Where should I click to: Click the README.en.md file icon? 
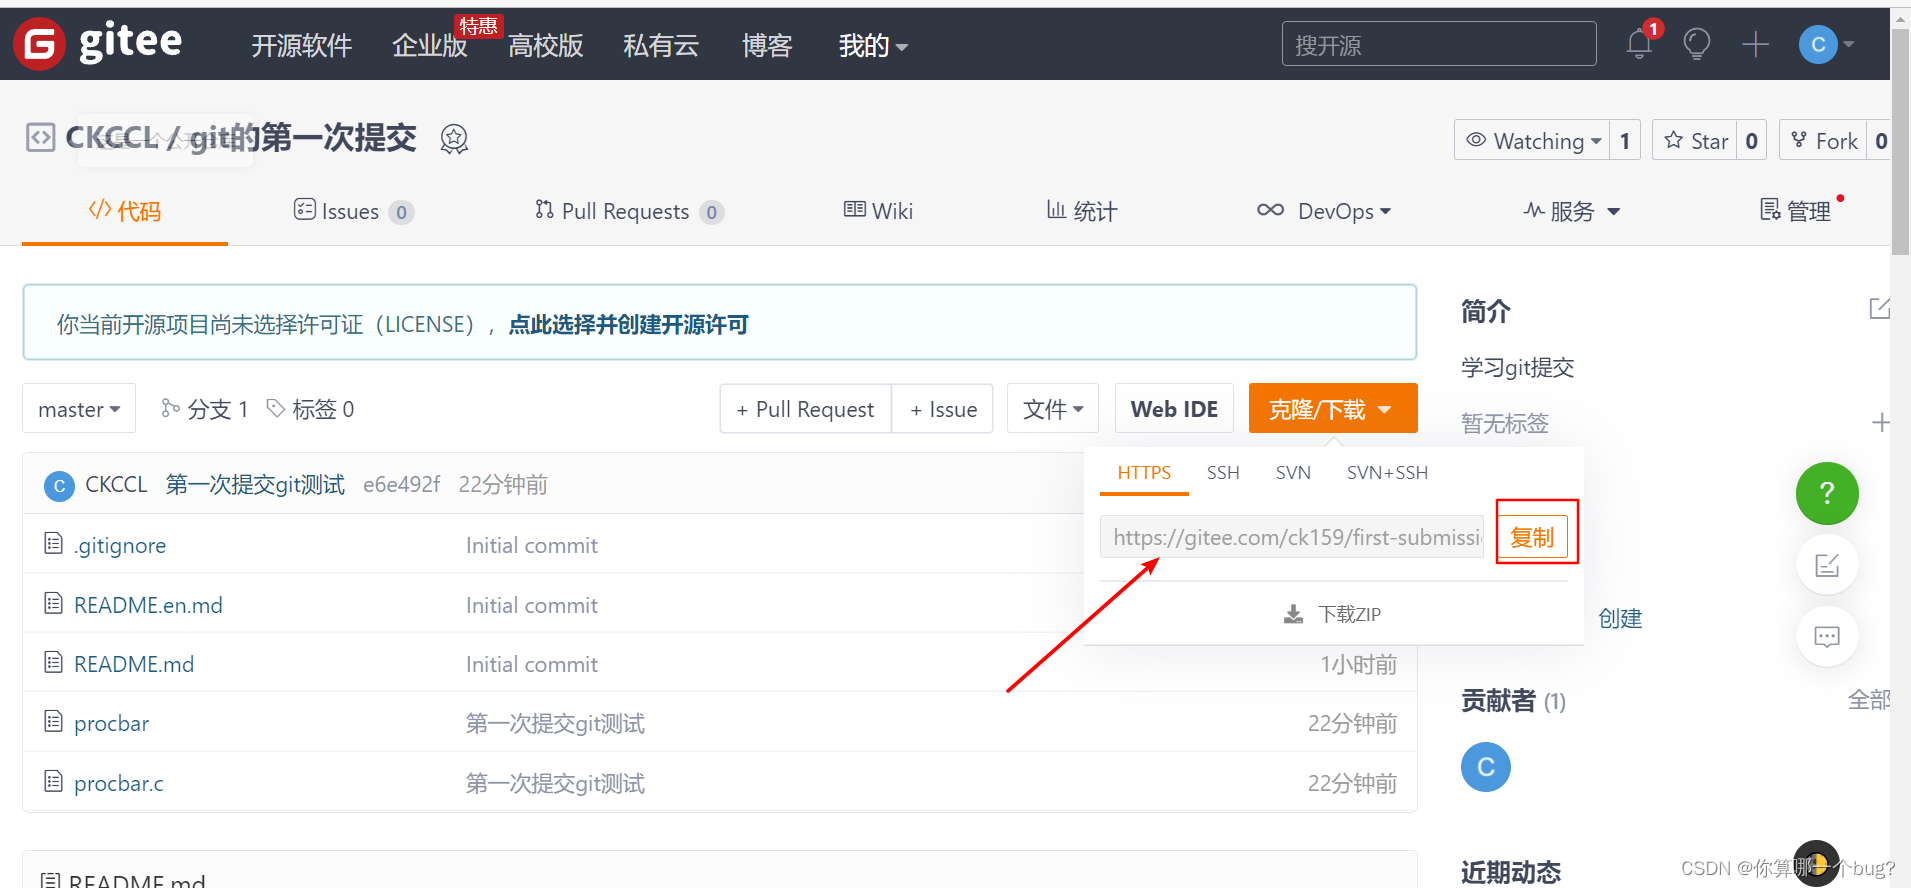click(54, 603)
